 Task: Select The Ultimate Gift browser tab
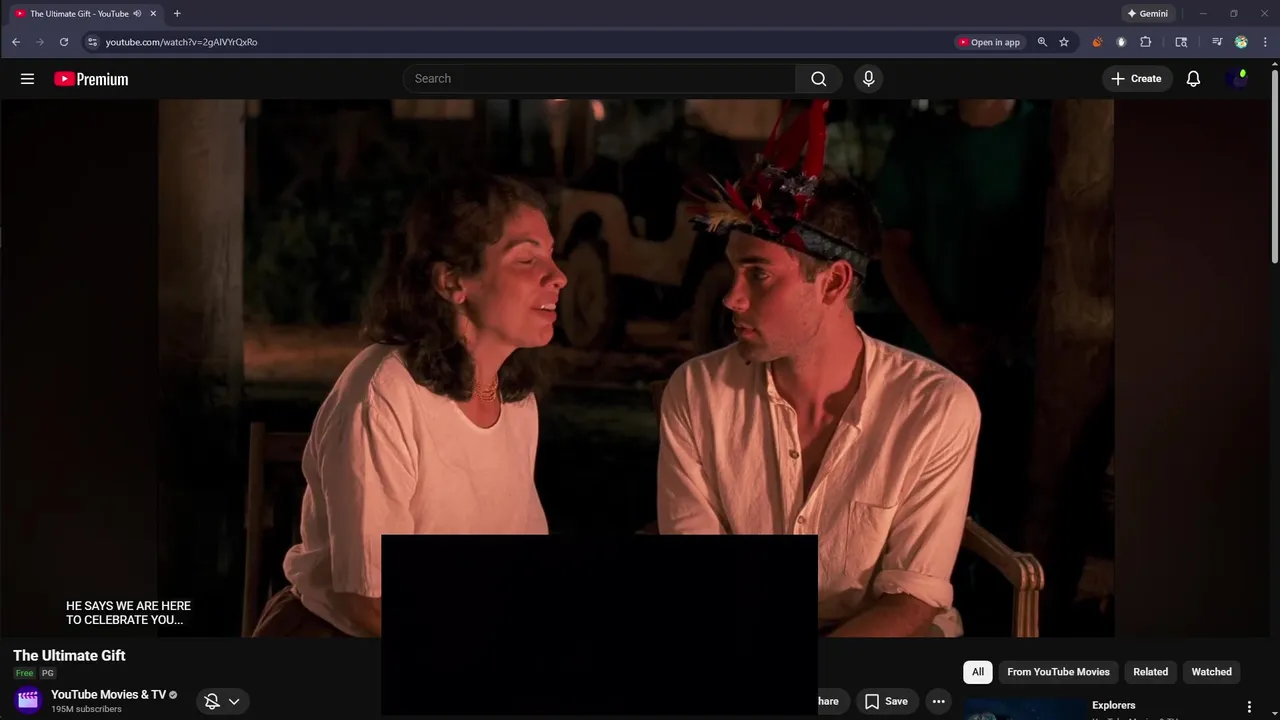point(84,14)
